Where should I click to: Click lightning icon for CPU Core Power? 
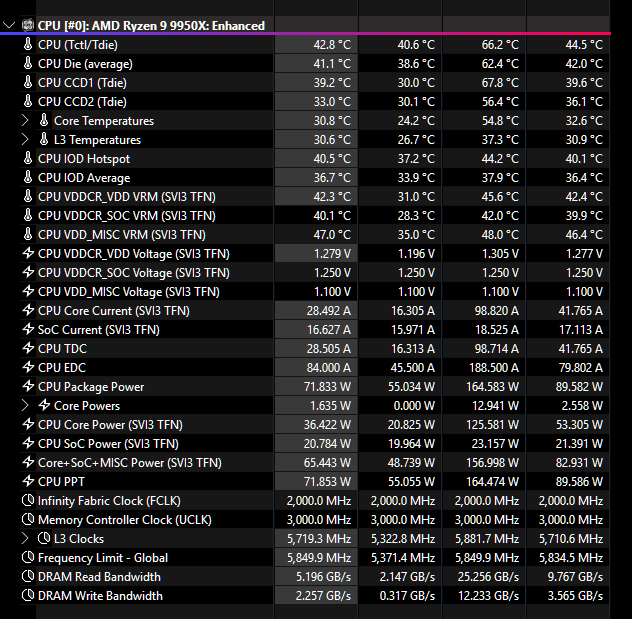pyautogui.click(x=28, y=424)
